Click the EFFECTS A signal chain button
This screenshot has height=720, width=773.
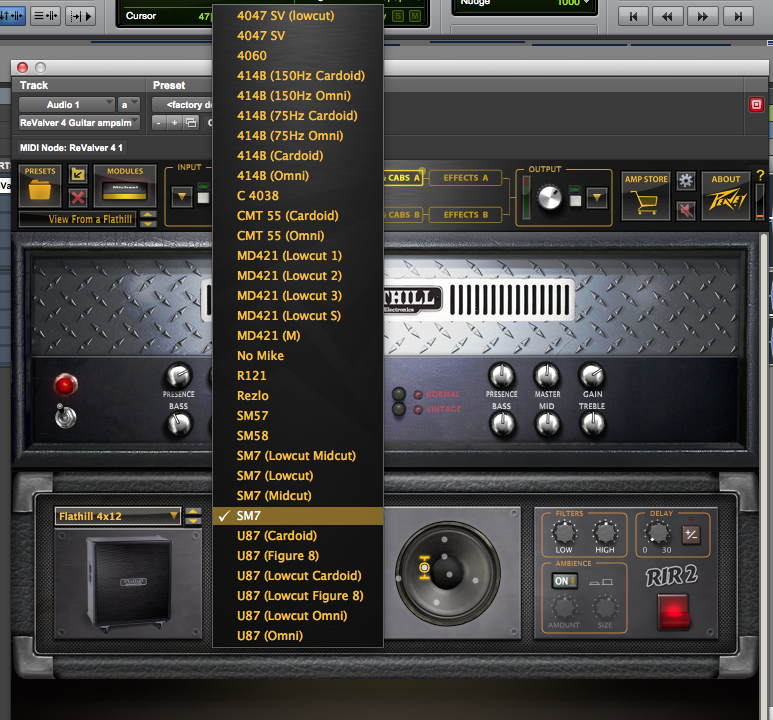tap(465, 178)
